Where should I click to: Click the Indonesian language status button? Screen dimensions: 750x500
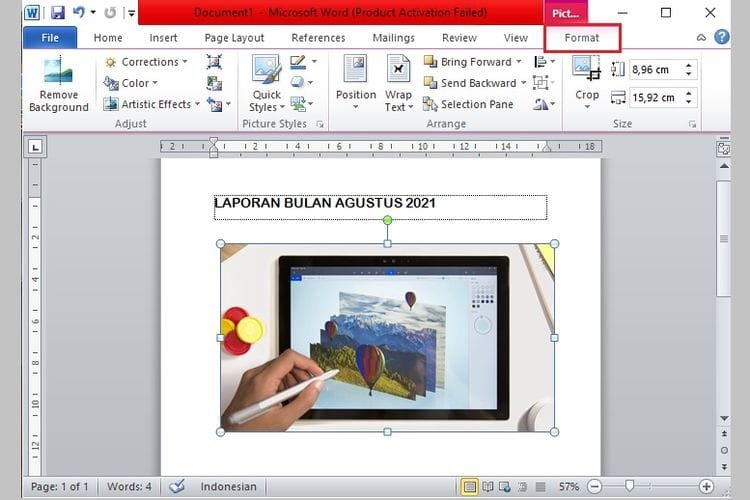pyautogui.click(x=228, y=487)
